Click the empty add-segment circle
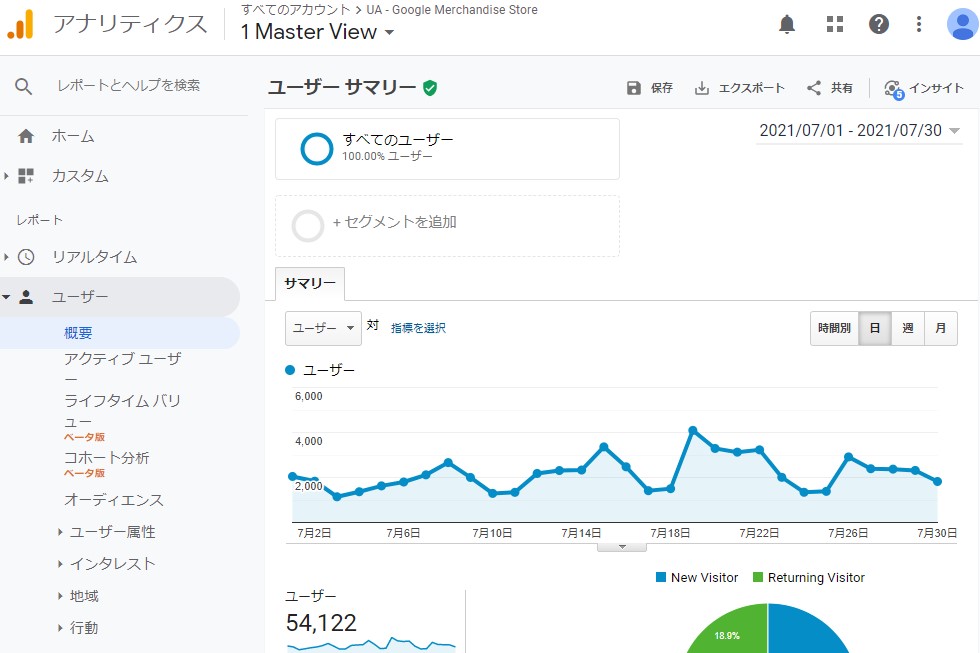 click(308, 226)
